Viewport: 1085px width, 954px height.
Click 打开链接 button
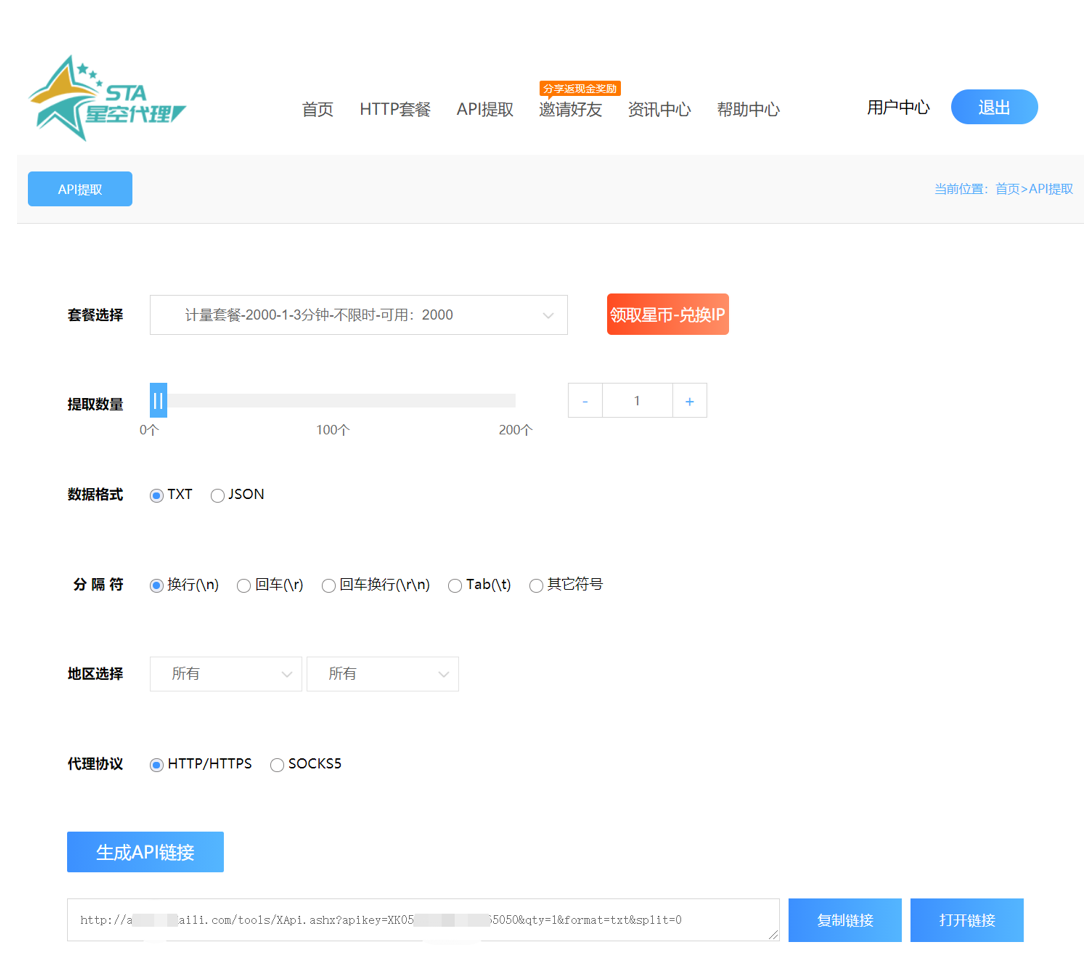tap(967, 920)
